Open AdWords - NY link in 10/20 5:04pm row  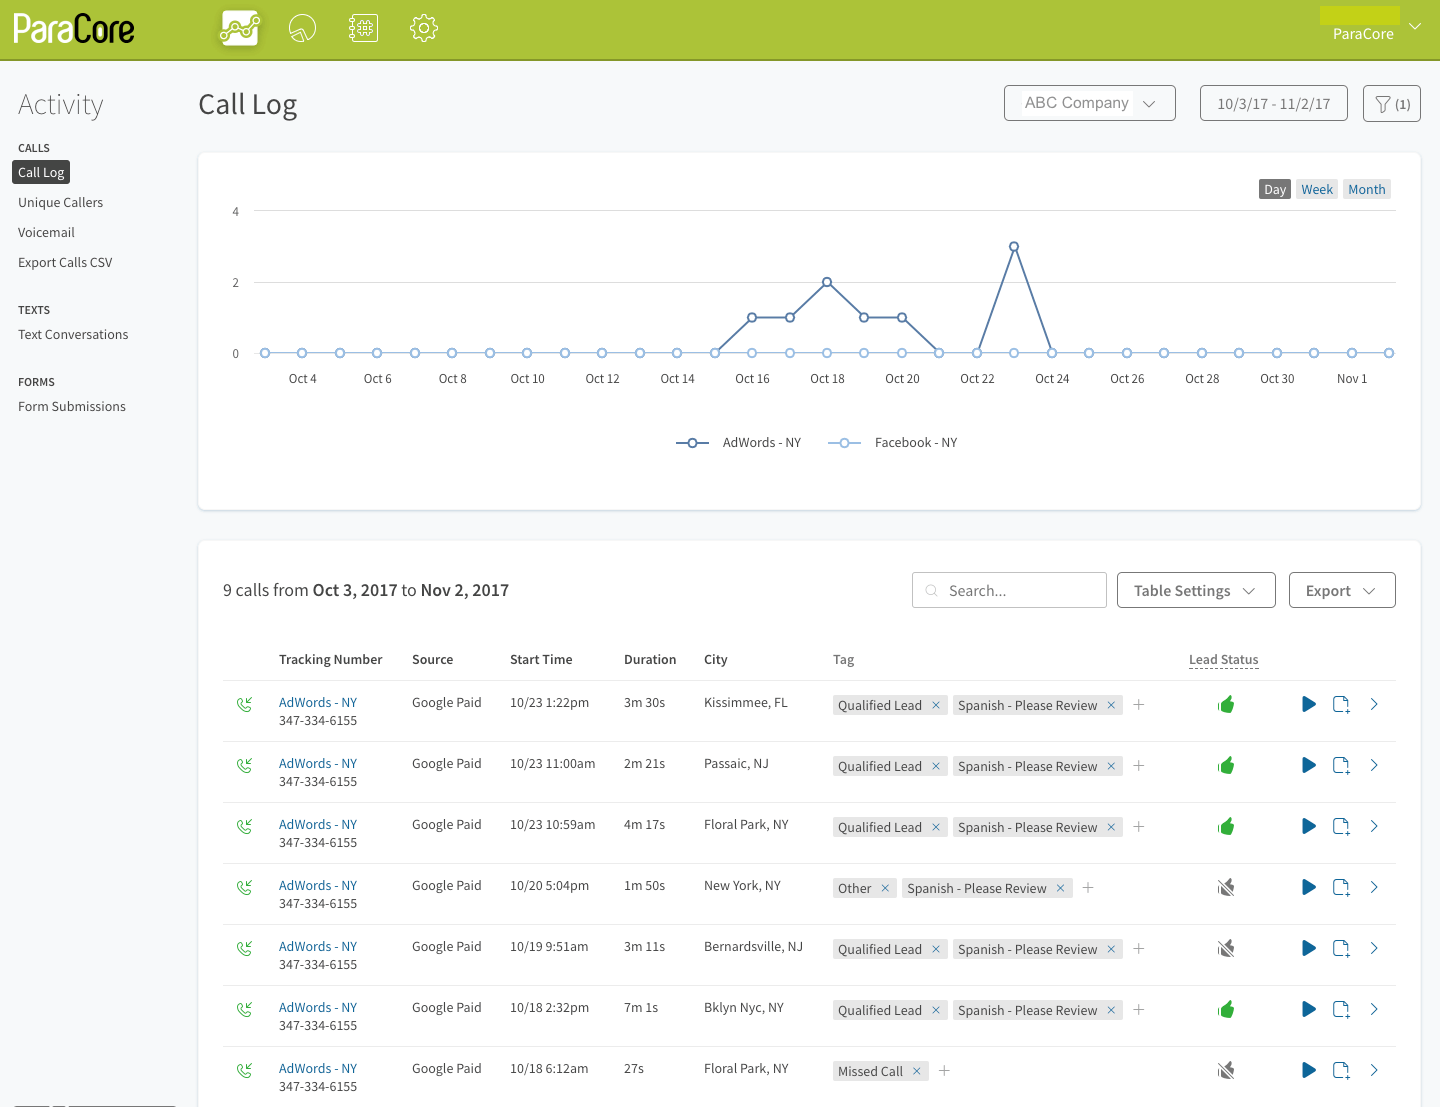[x=318, y=885]
